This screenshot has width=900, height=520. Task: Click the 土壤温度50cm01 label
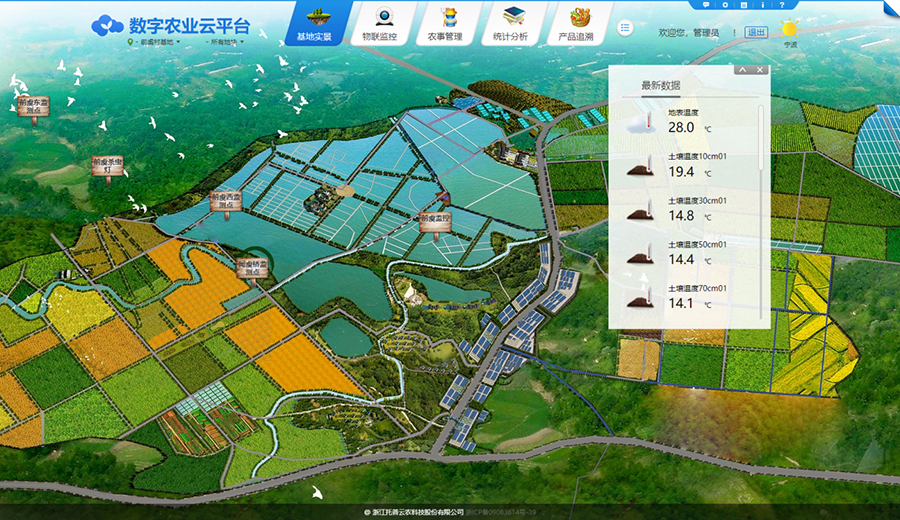click(x=697, y=245)
